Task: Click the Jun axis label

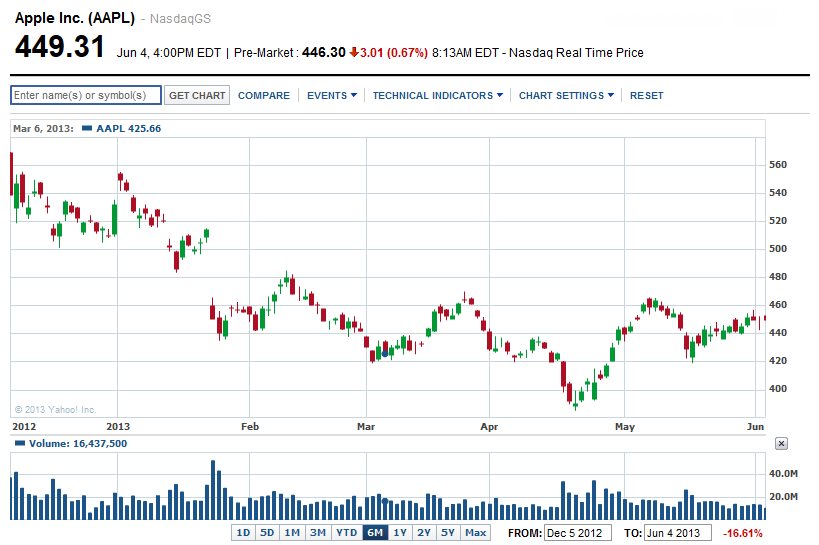Action: pos(755,426)
